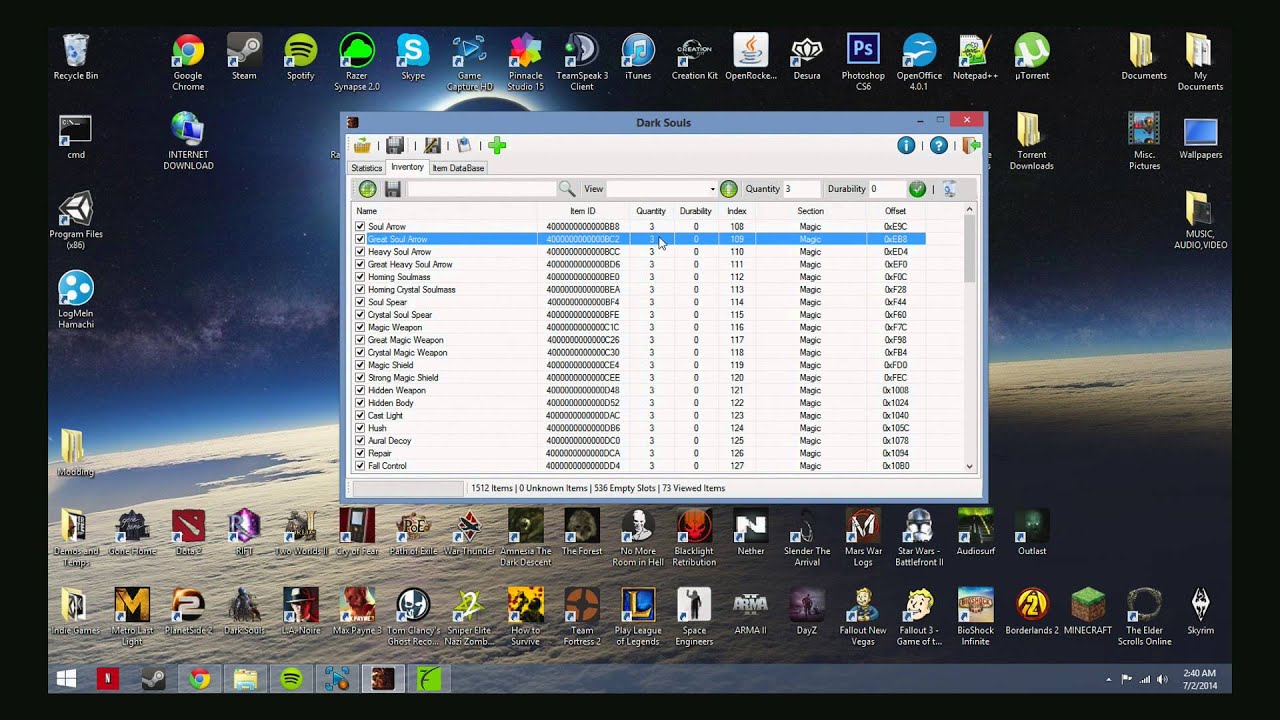Click the magnifying glass search icon
Viewport: 1280px width, 720px height.
[567, 189]
